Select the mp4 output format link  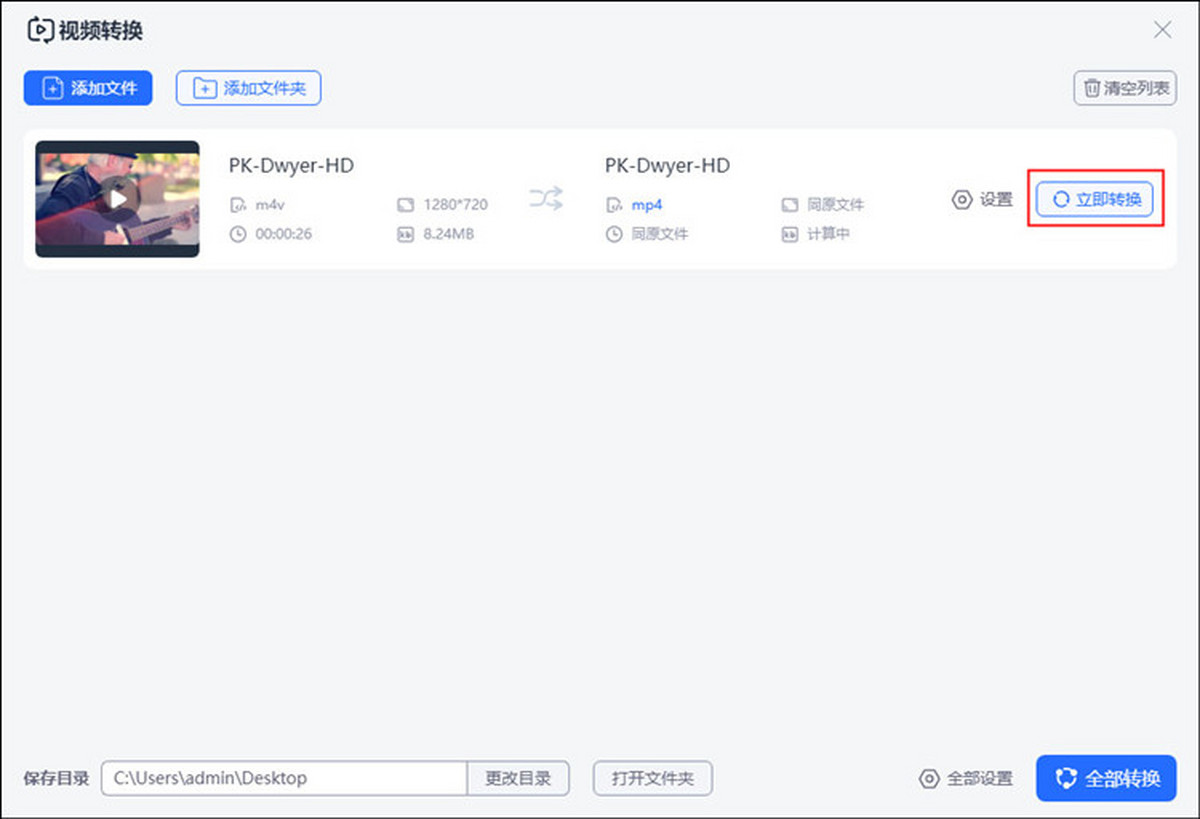point(647,205)
